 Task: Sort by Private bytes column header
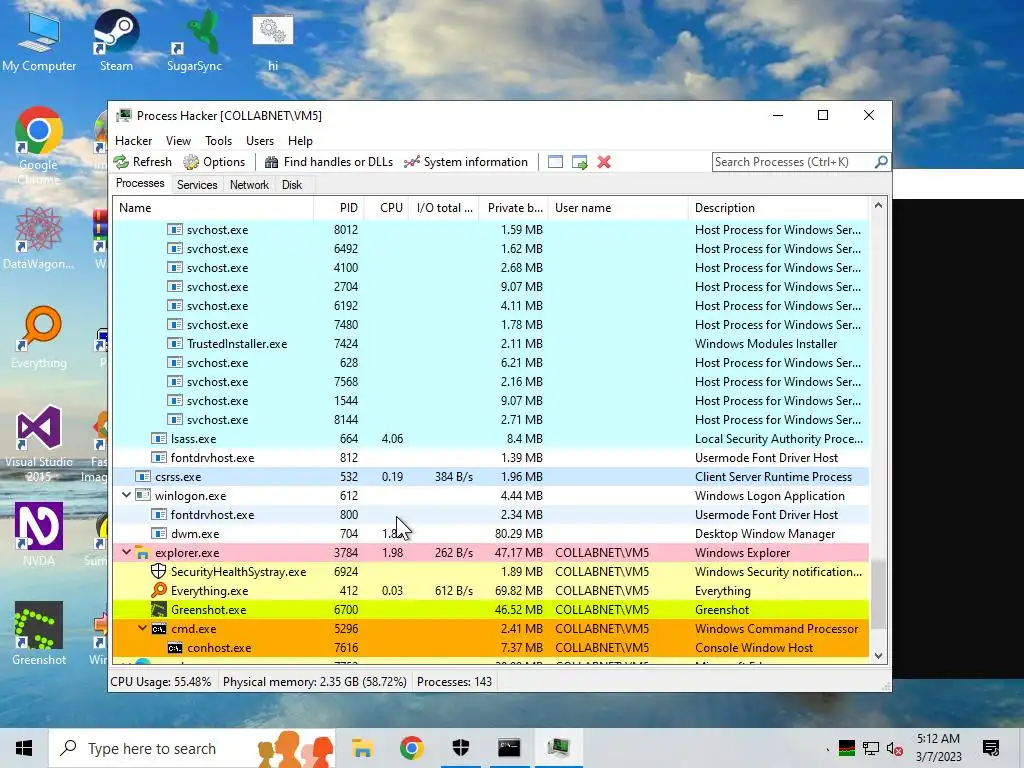point(514,208)
